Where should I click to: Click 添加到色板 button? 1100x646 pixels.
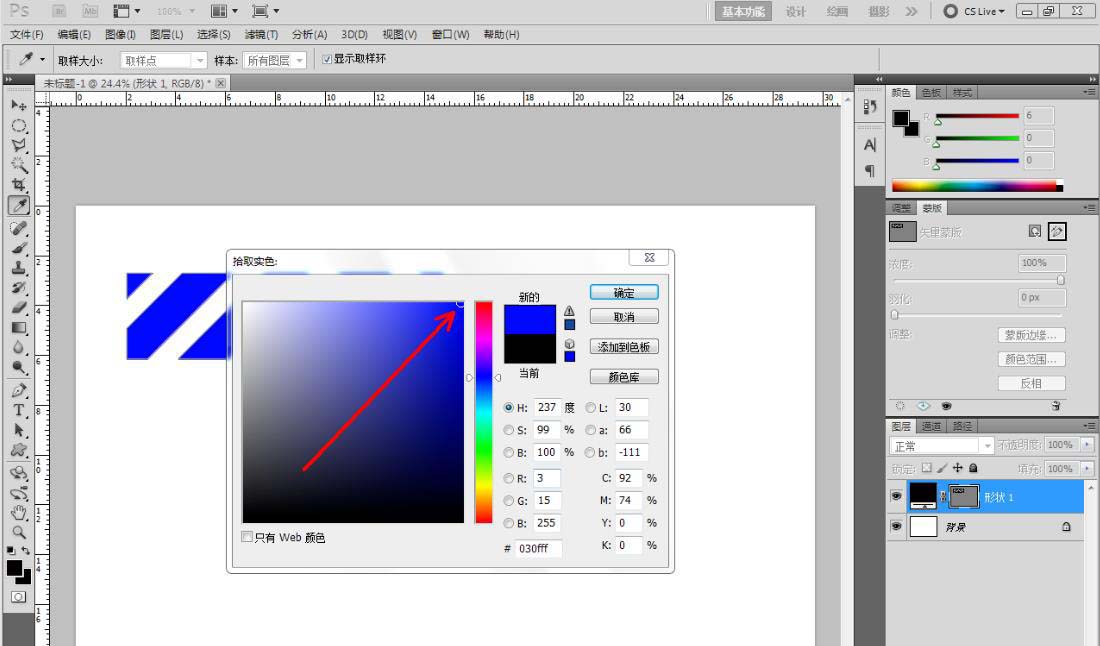(624, 347)
